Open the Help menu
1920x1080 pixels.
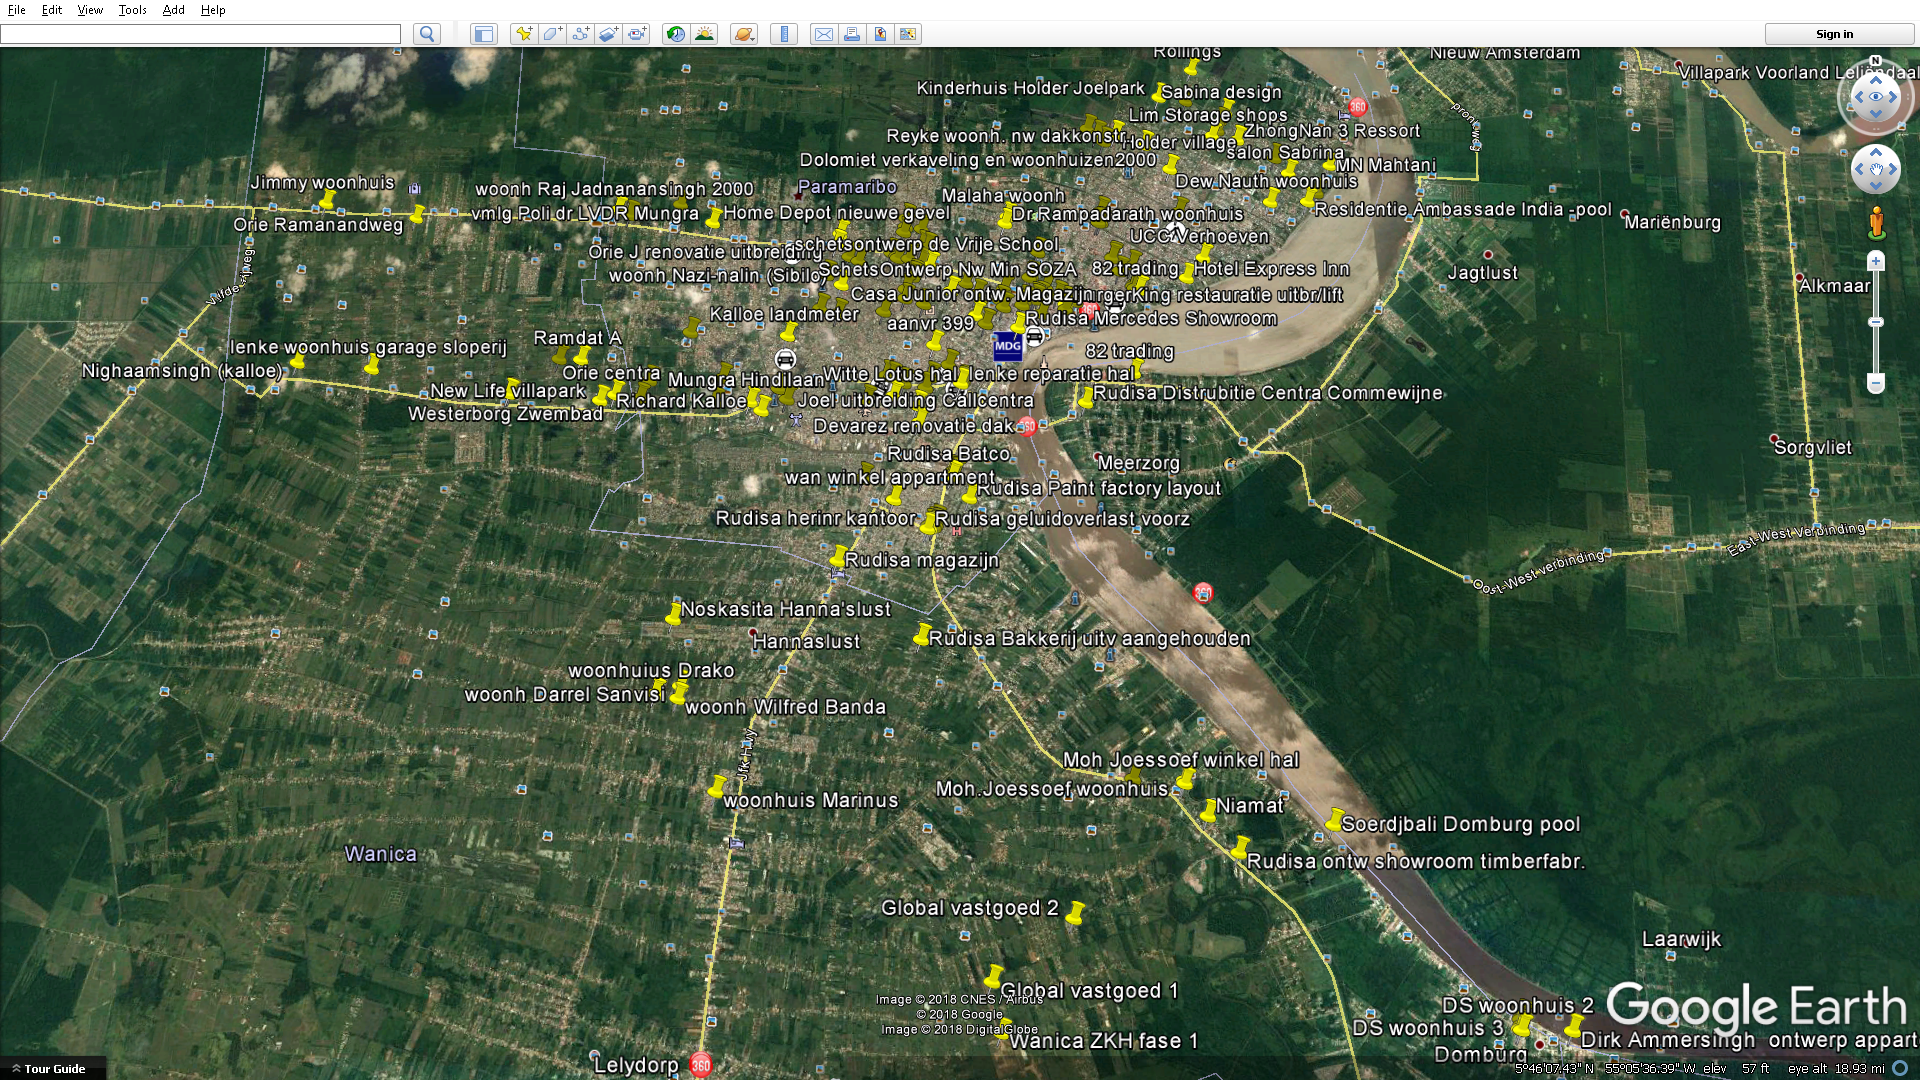pyautogui.click(x=213, y=10)
